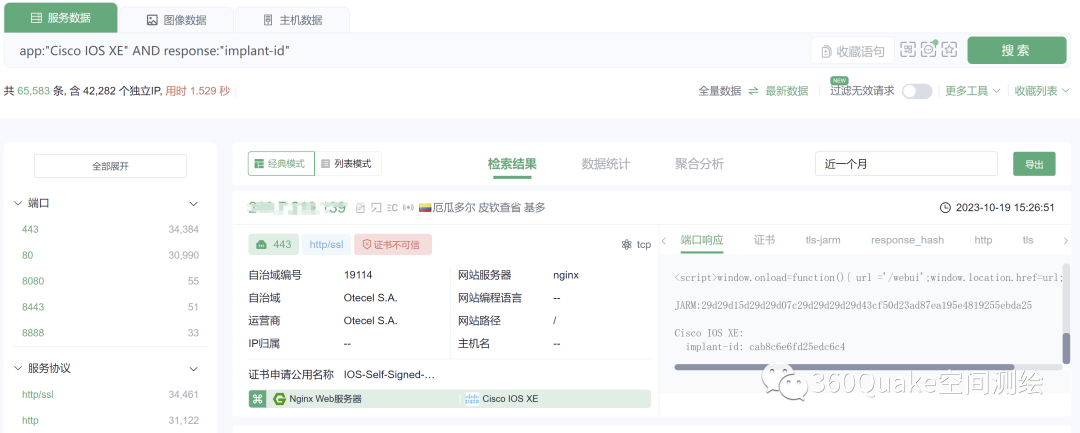Image resolution: width=1080 pixels, height=433 pixels.
Task: Click the swap arrows between 全量数据 and 最新数据
Action: pyautogui.click(x=754, y=91)
